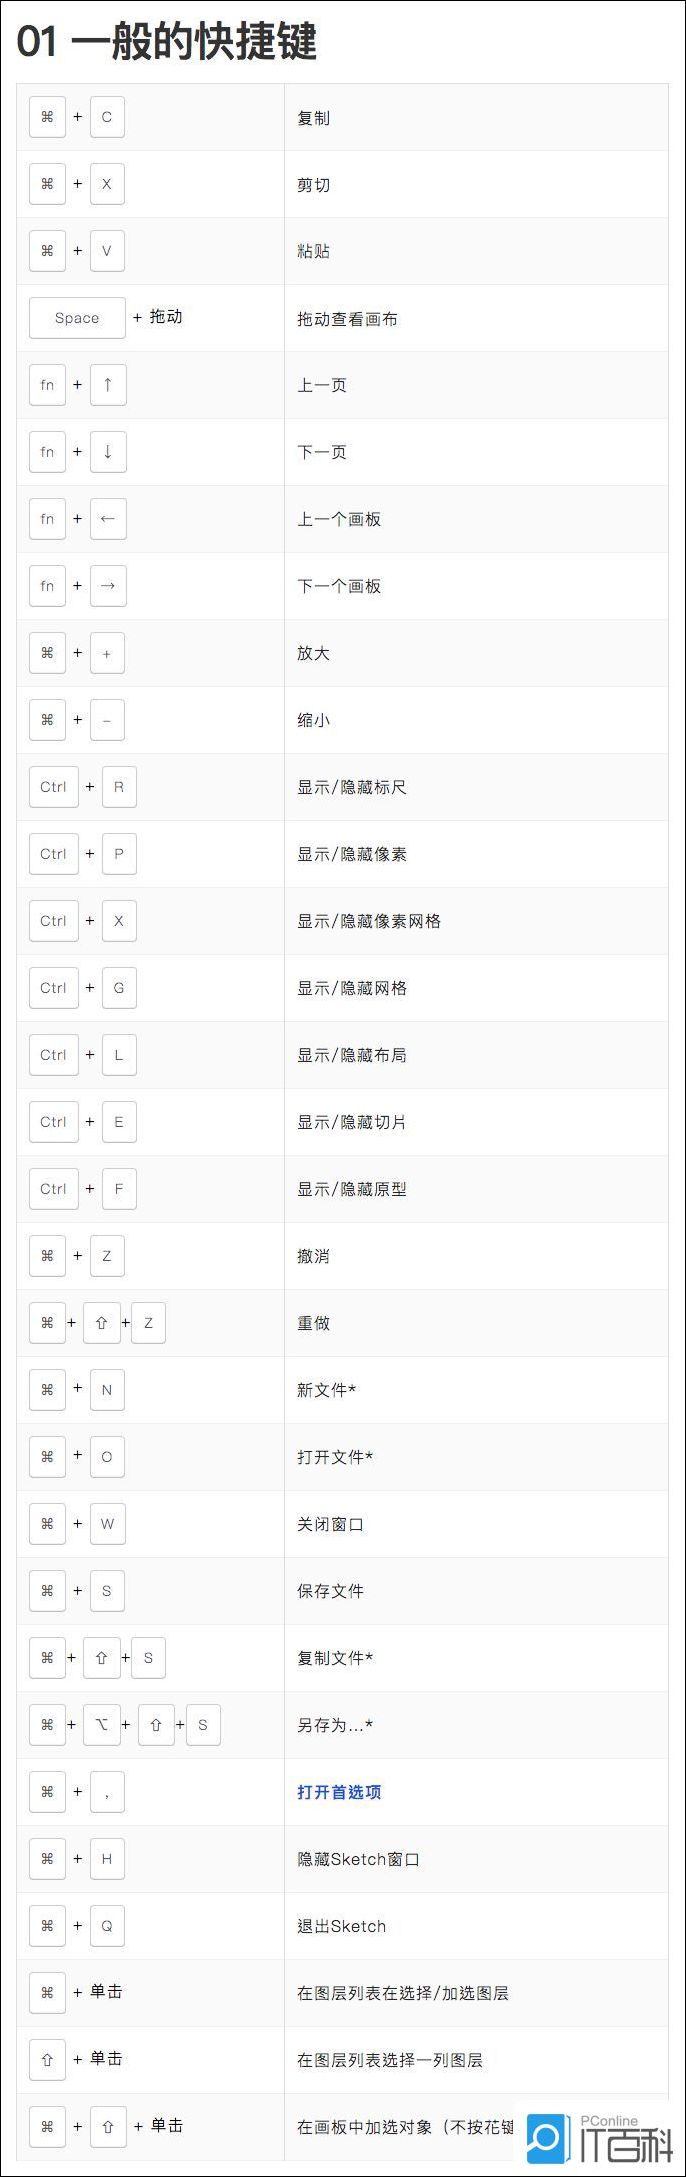Open the 打开首选项 link
The height and width of the screenshot is (2177, 686).
[x=339, y=1792]
